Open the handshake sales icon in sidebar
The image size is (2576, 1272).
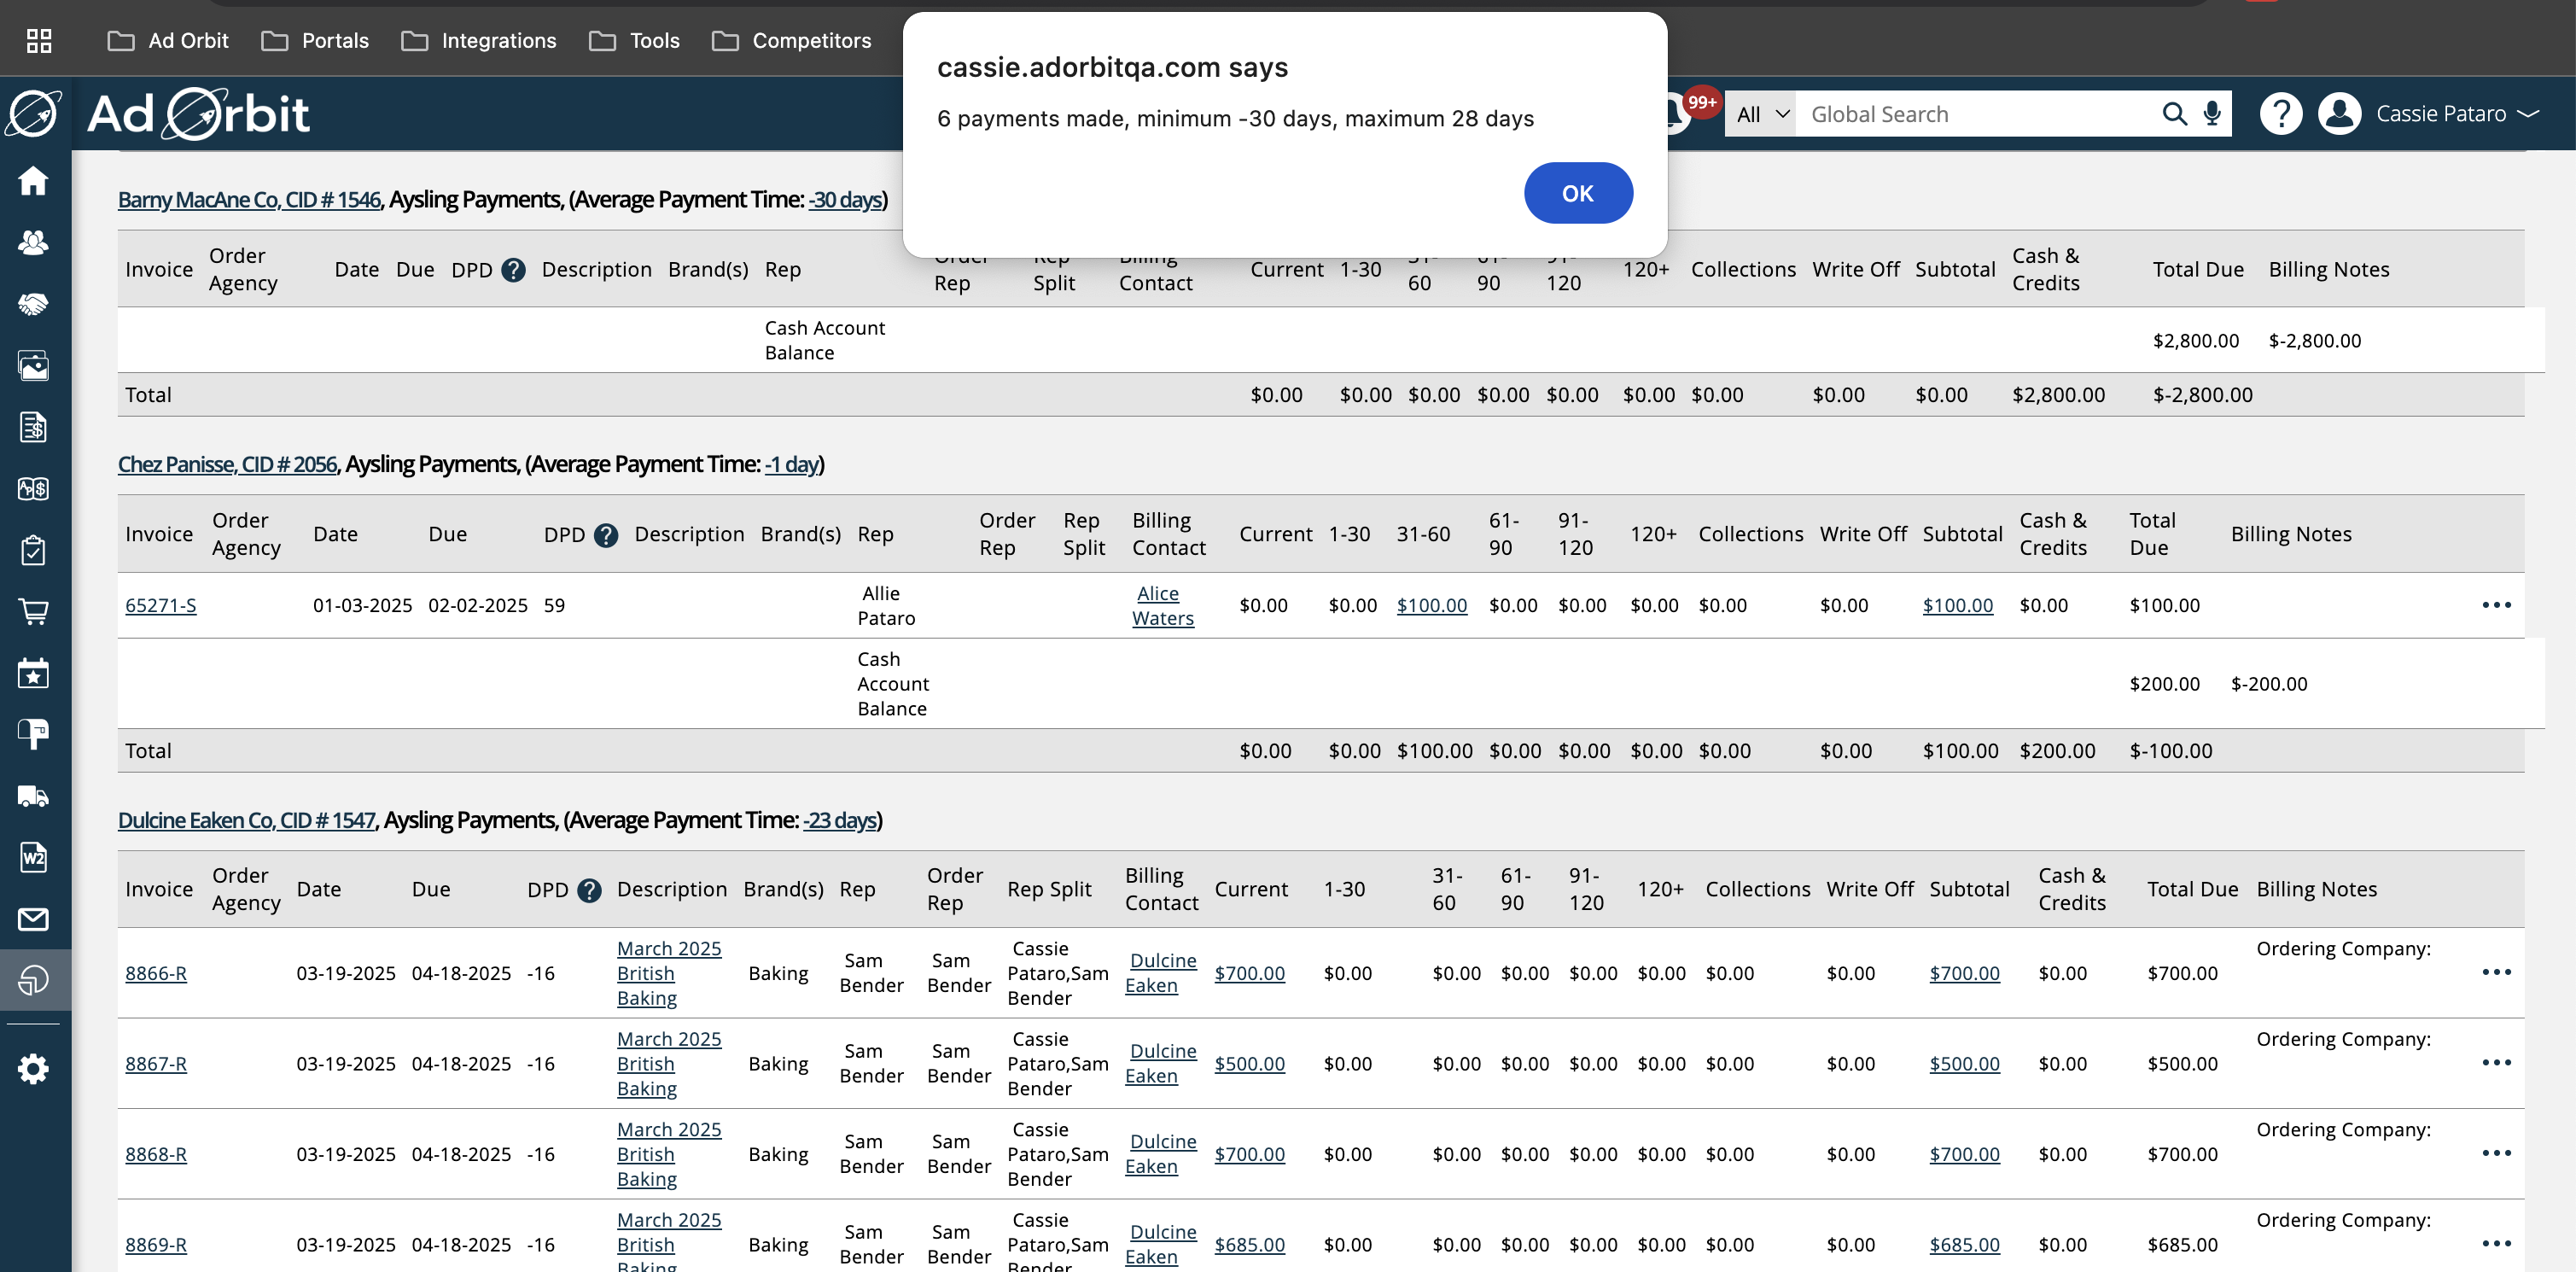pyautogui.click(x=34, y=304)
